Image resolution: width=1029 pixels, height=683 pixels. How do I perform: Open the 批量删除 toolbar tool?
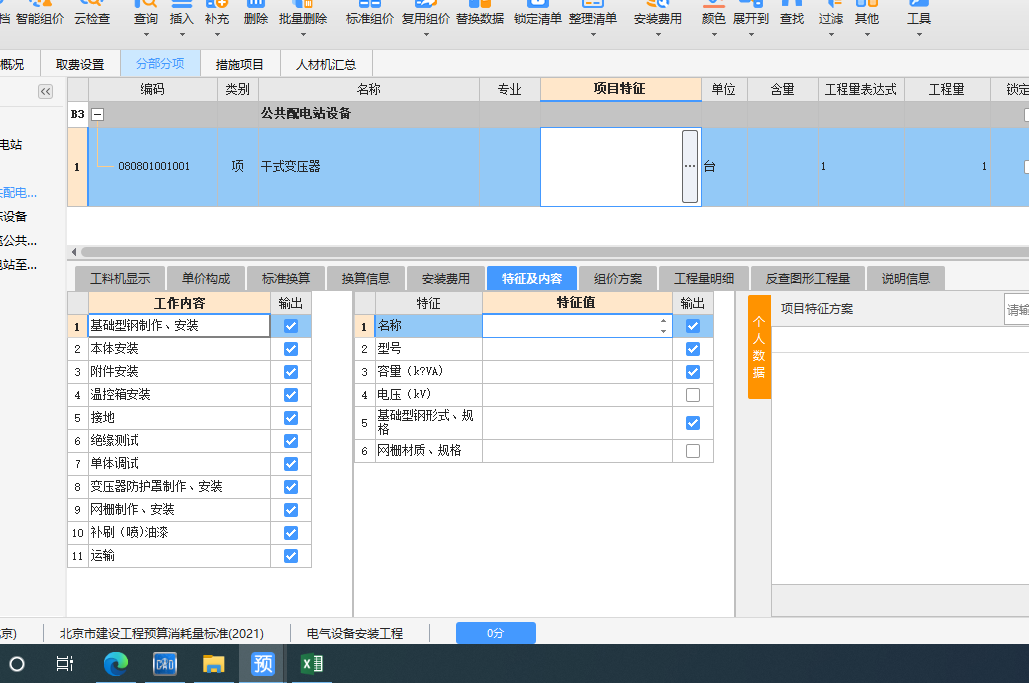pos(303,18)
